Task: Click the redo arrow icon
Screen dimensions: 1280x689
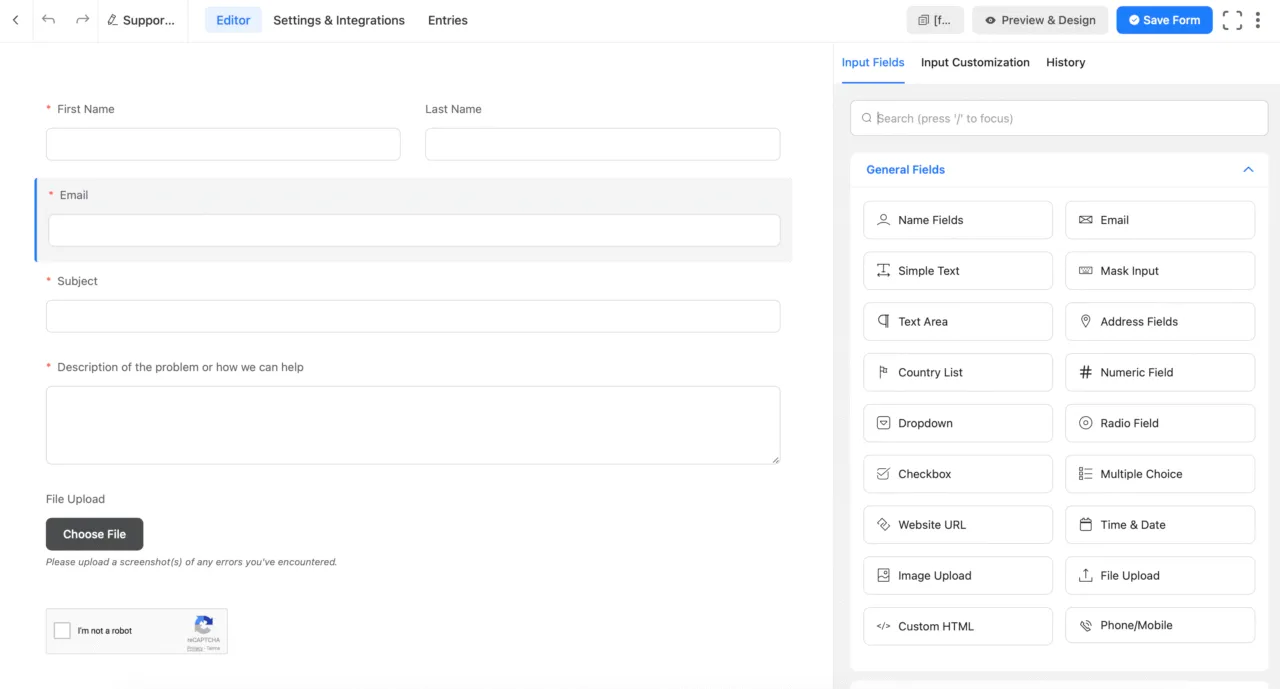Action: point(82,20)
